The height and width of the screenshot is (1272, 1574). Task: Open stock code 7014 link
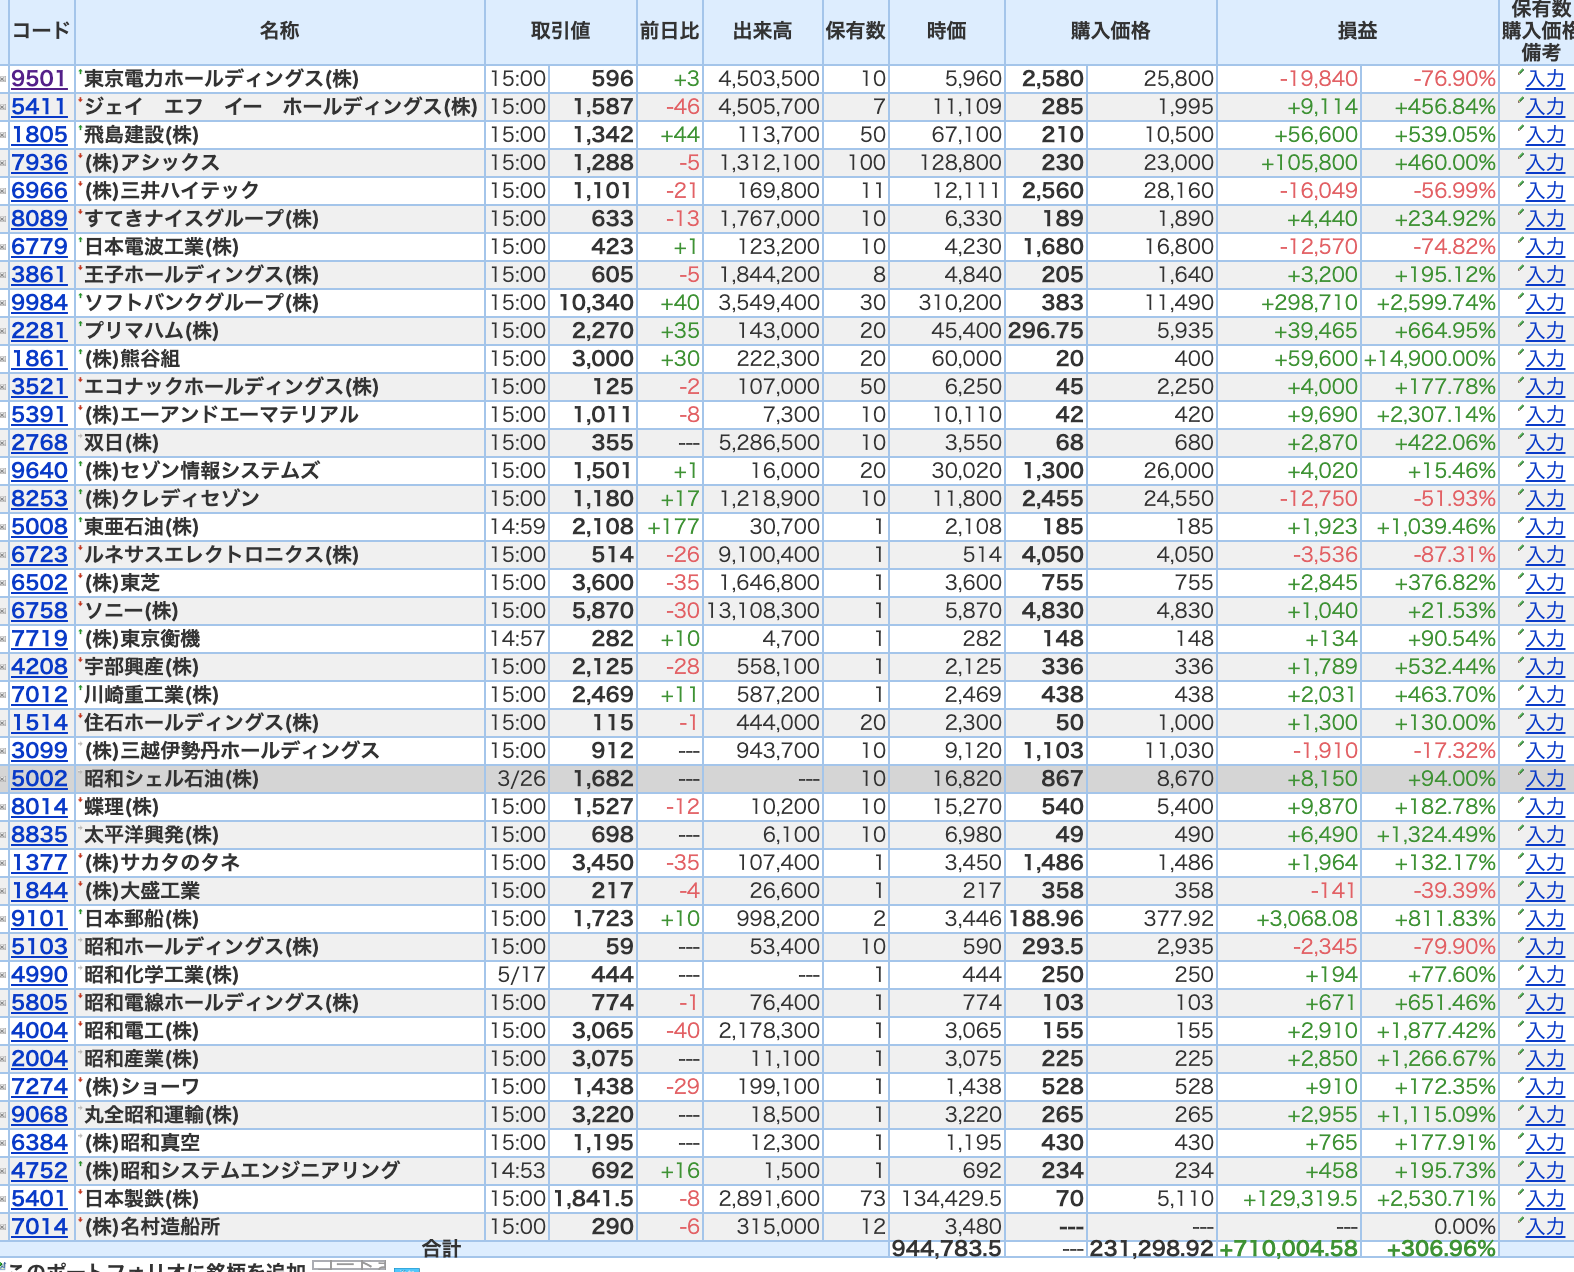(39, 1227)
